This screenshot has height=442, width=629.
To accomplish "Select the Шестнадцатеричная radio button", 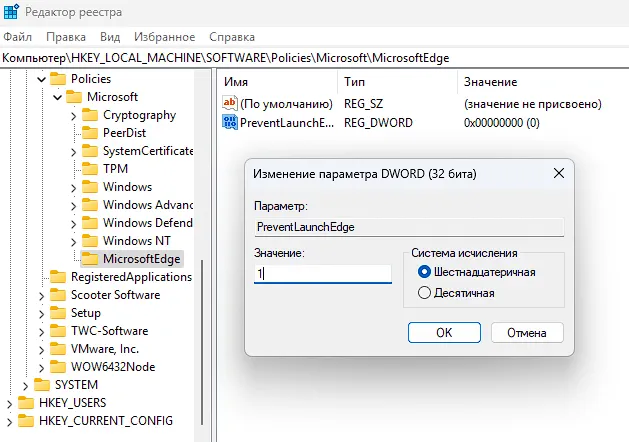I will coord(424,272).
